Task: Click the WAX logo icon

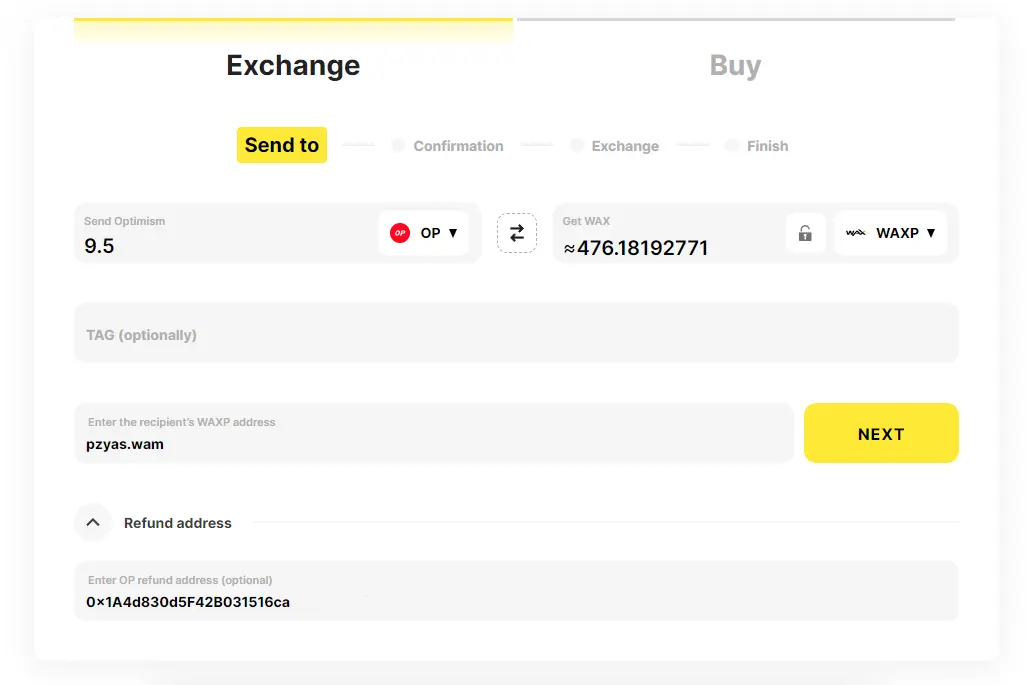Action: 855,233
